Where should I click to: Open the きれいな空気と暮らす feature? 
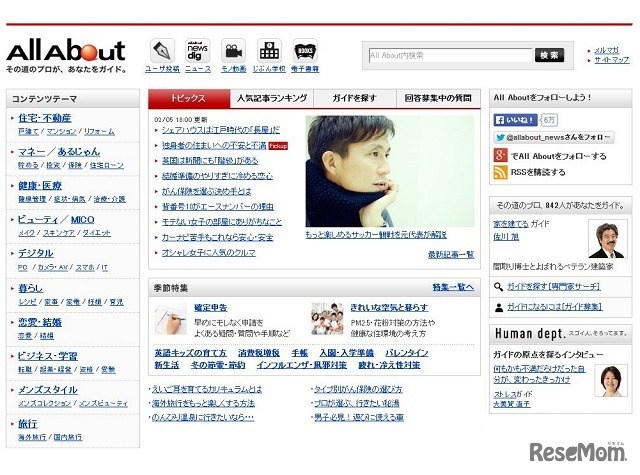tap(389, 308)
